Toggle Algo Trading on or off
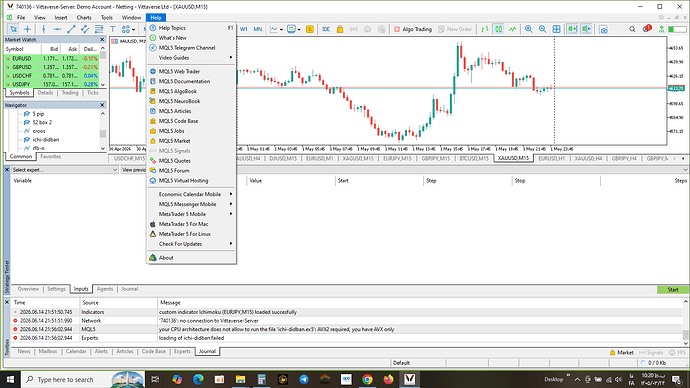This screenshot has width=690, height=388. (413, 29)
